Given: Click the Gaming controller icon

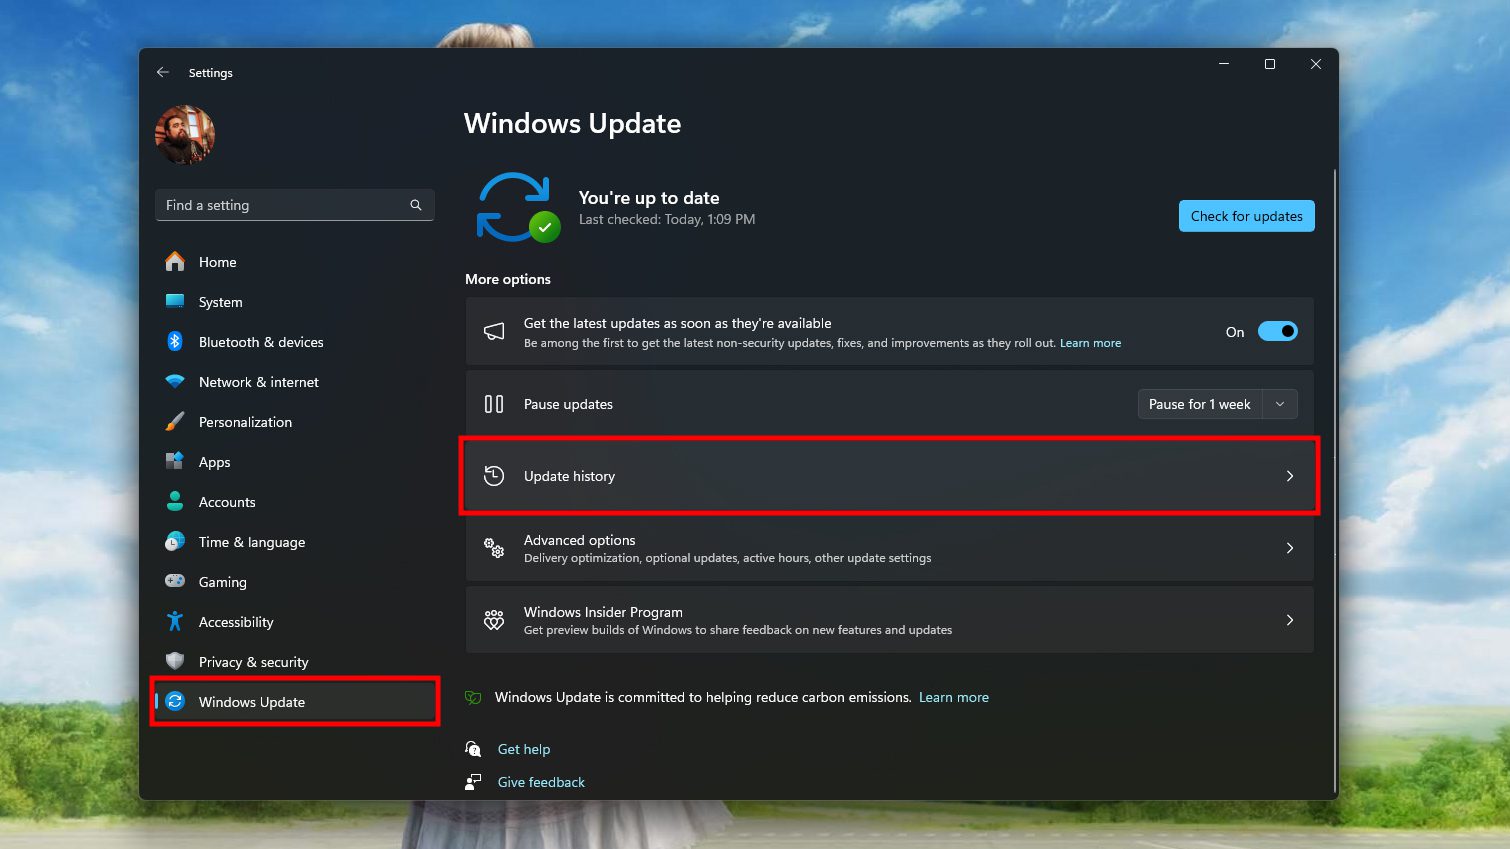Looking at the screenshot, I should click(x=175, y=581).
